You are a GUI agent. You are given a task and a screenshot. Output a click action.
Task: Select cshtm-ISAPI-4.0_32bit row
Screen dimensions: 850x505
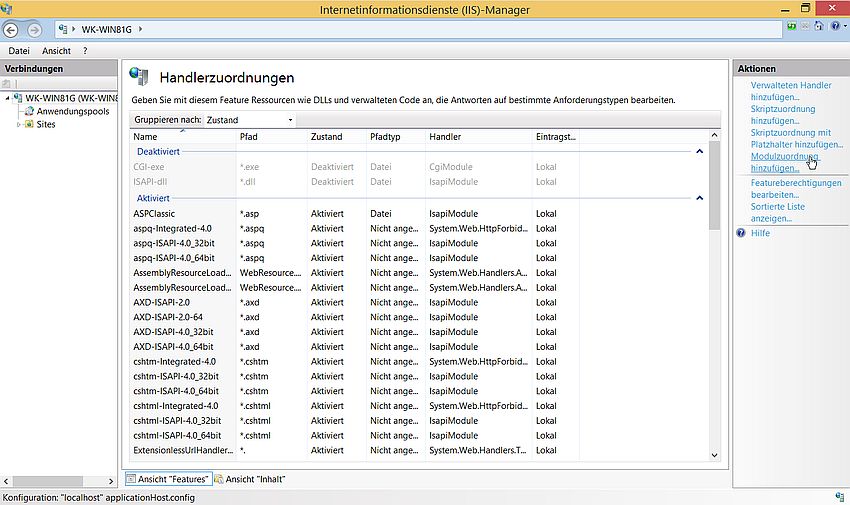pyautogui.click(x=355, y=376)
